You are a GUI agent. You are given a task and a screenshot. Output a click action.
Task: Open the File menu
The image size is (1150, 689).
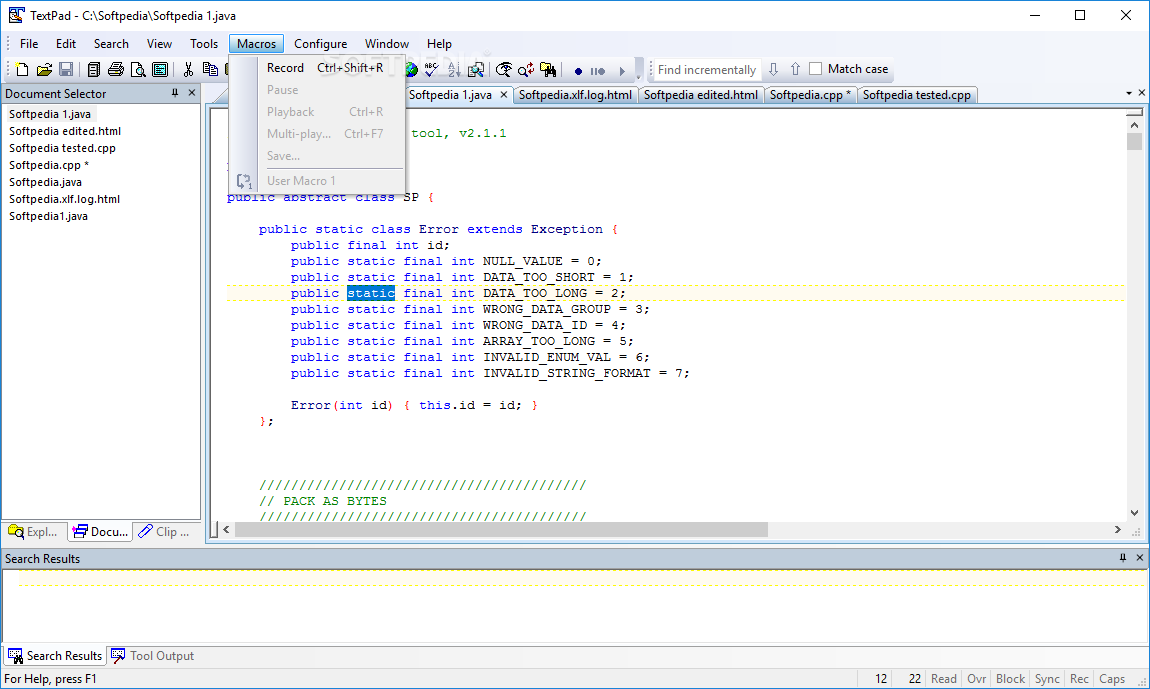(29, 44)
